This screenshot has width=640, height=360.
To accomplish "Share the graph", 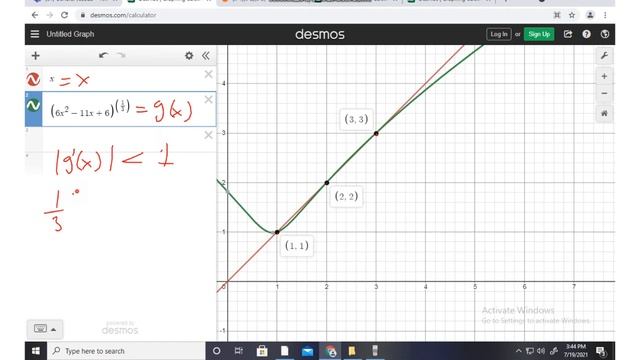I will [x=568, y=34].
